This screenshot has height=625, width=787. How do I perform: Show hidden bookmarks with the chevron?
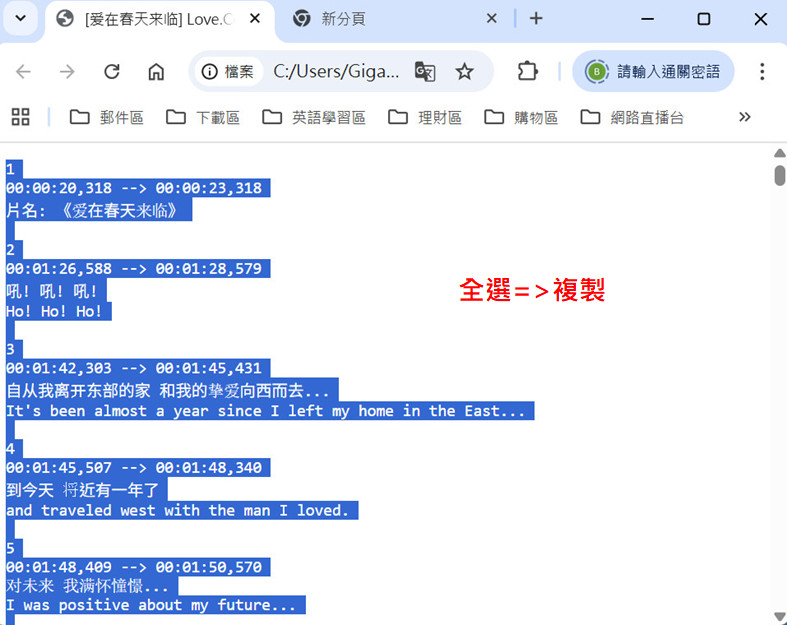pyautogui.click(x=744, y=117)
